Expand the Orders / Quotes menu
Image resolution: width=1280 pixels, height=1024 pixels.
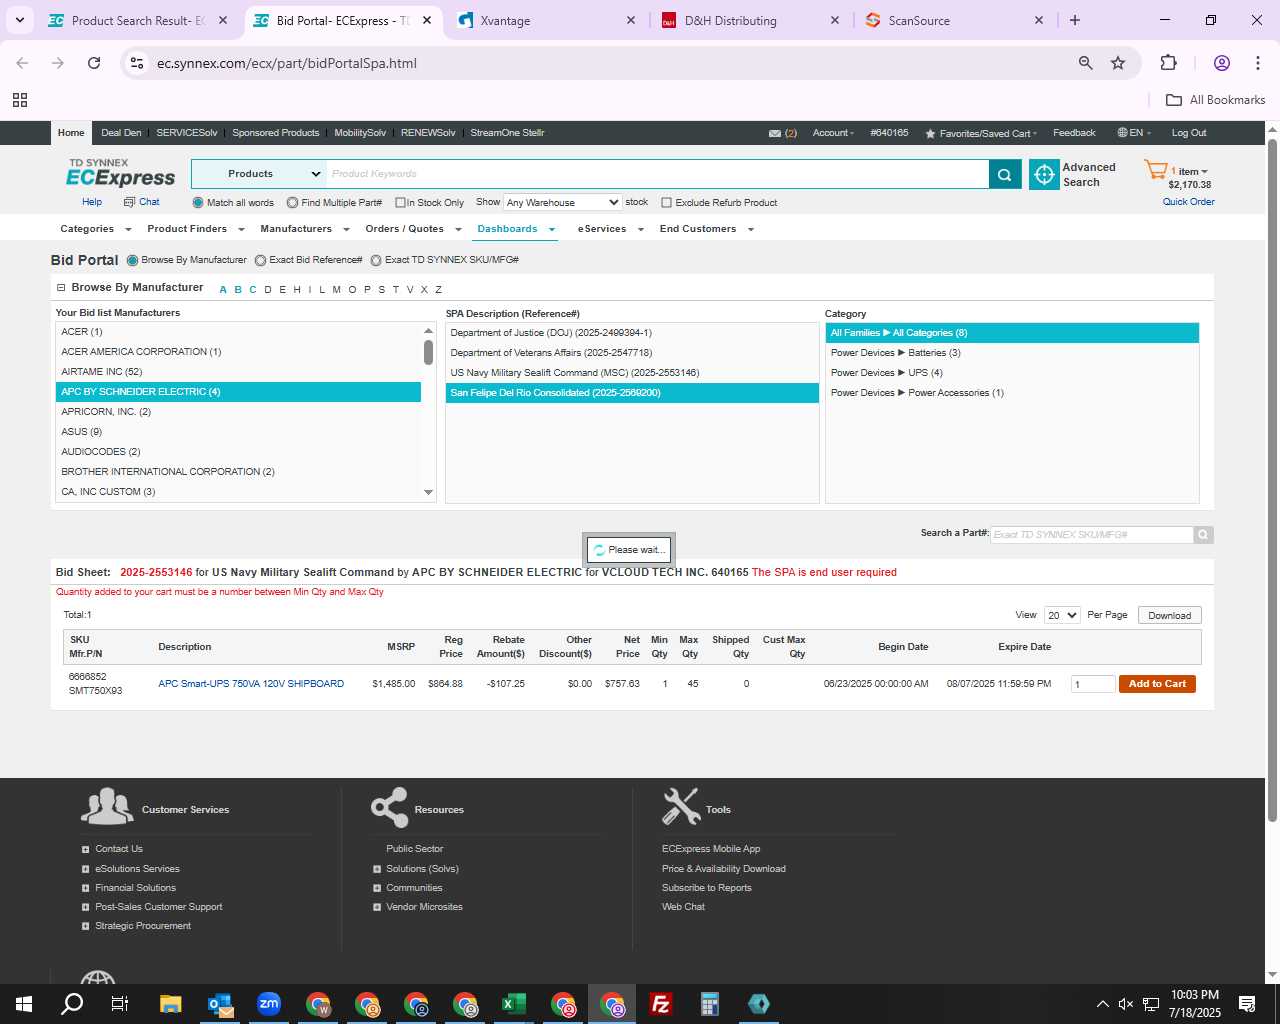(413, 229)
